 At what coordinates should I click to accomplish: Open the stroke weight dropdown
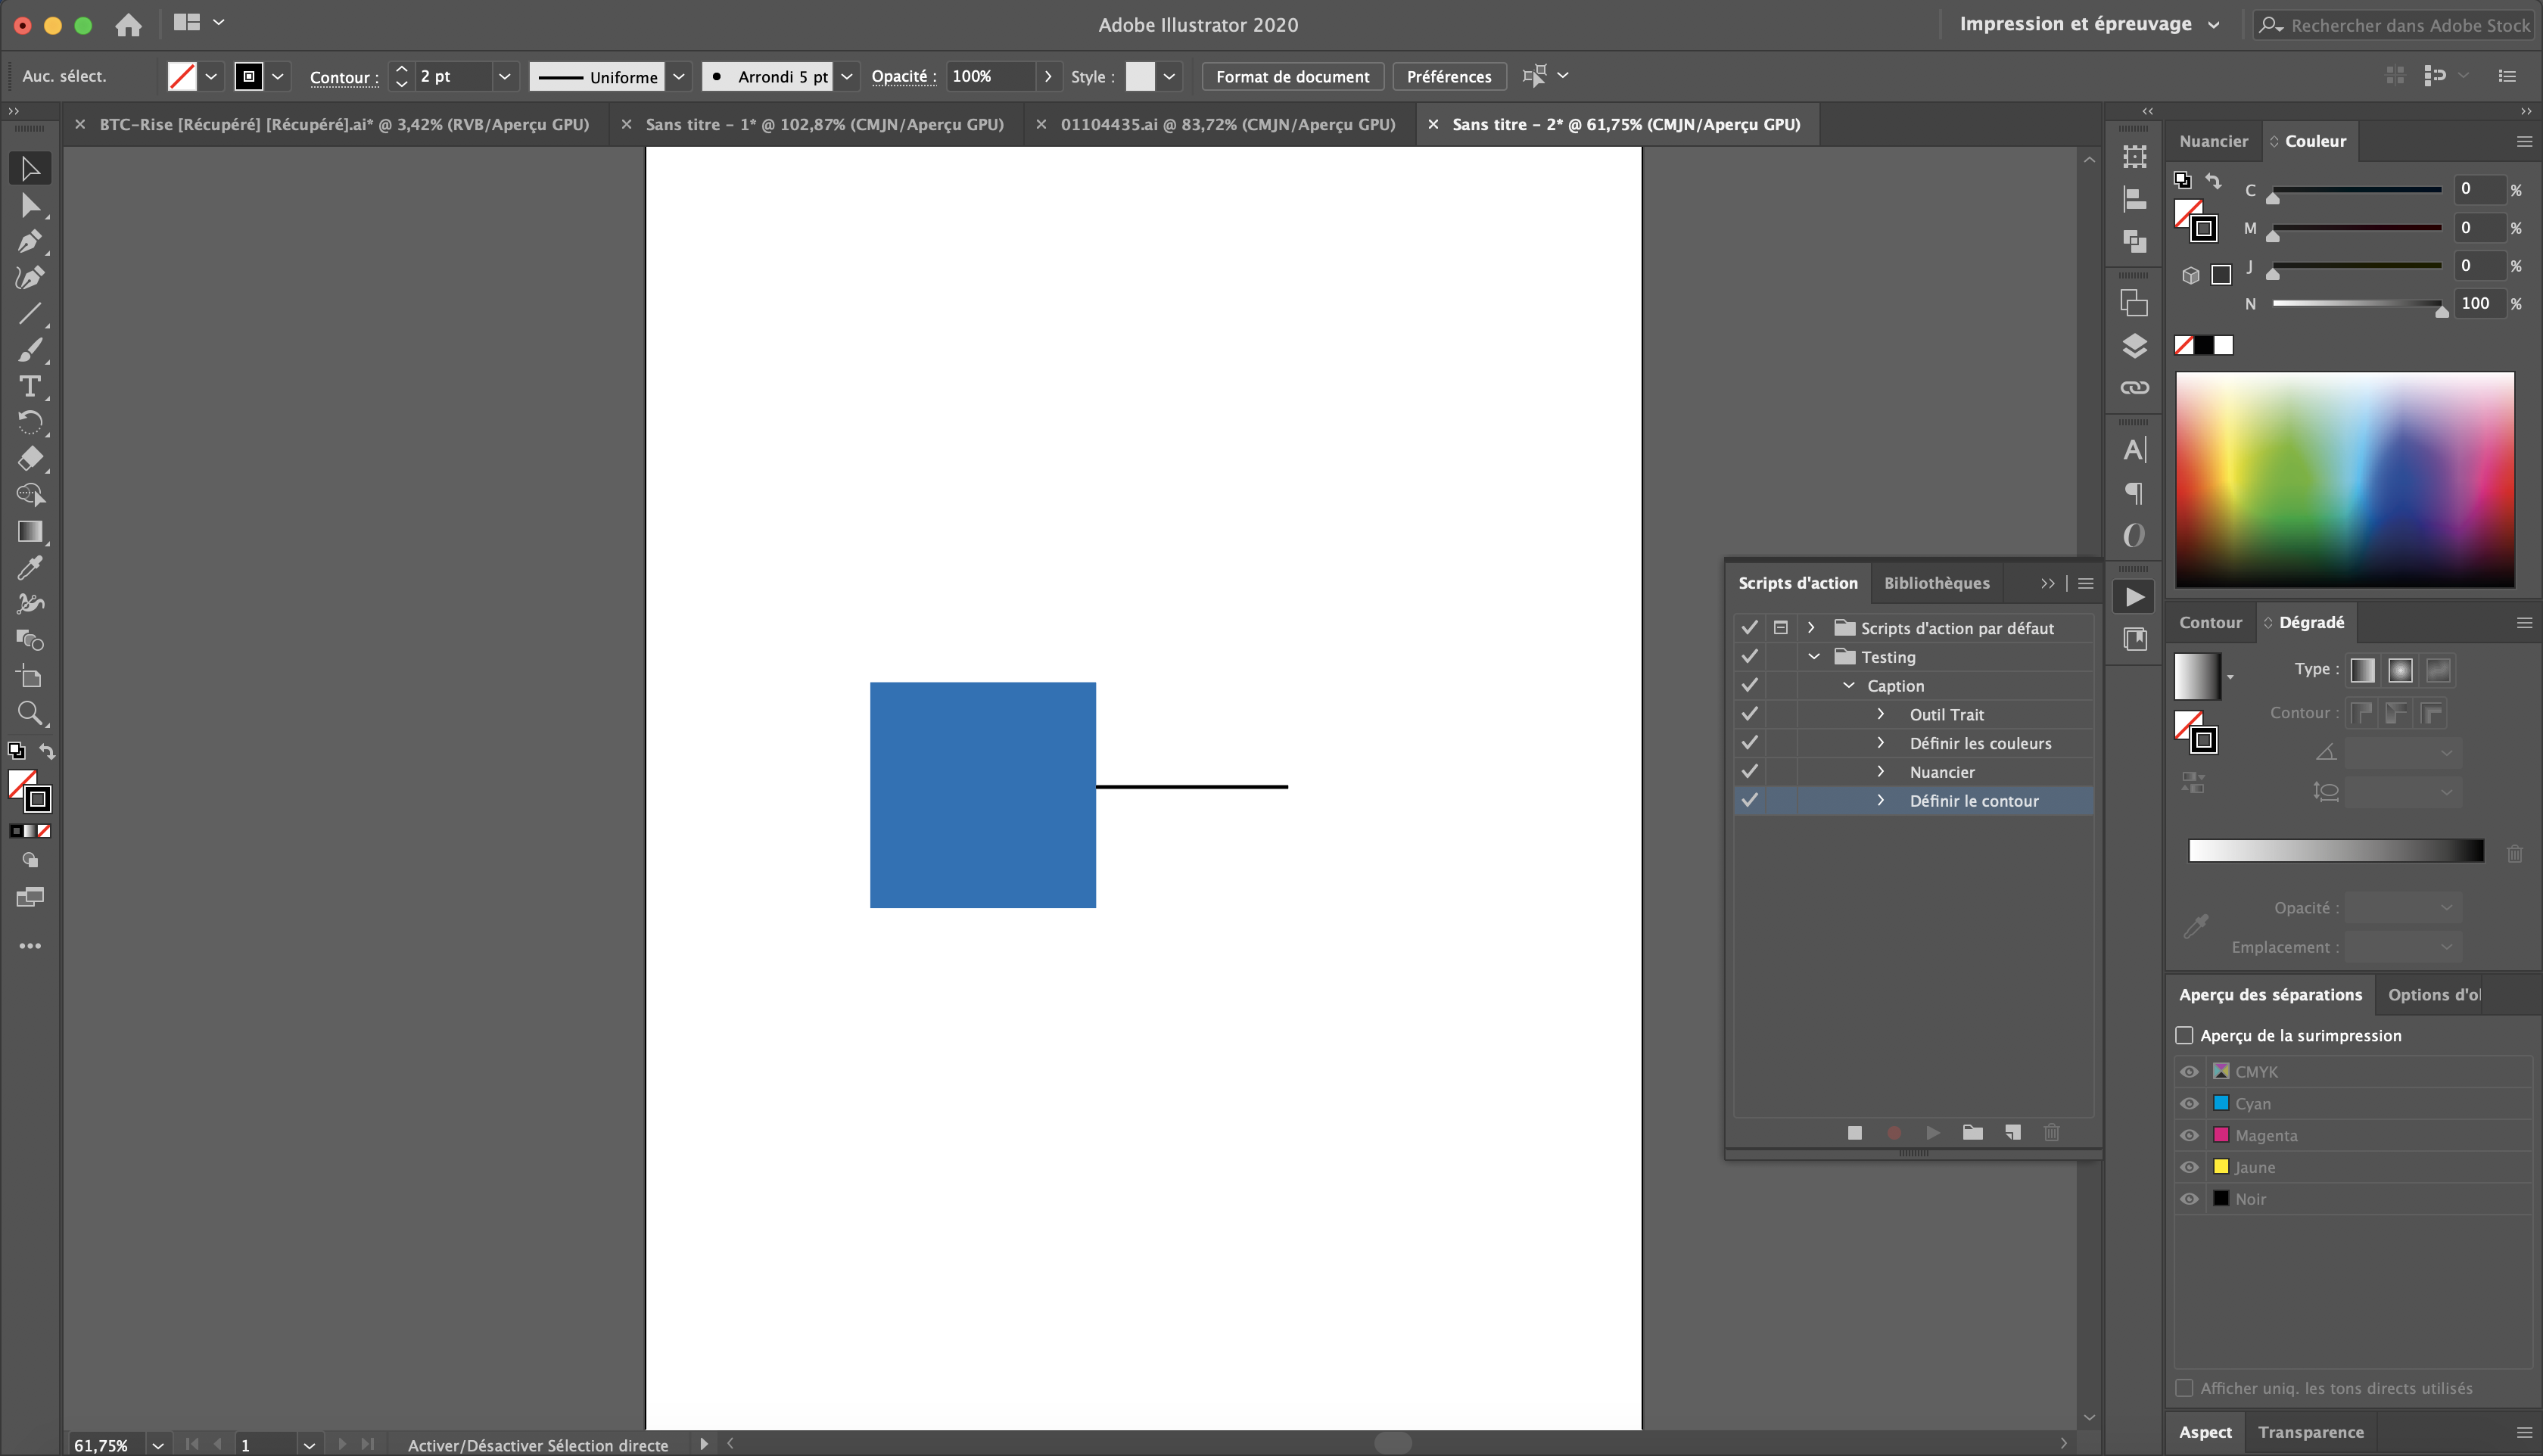coord(505,76)
